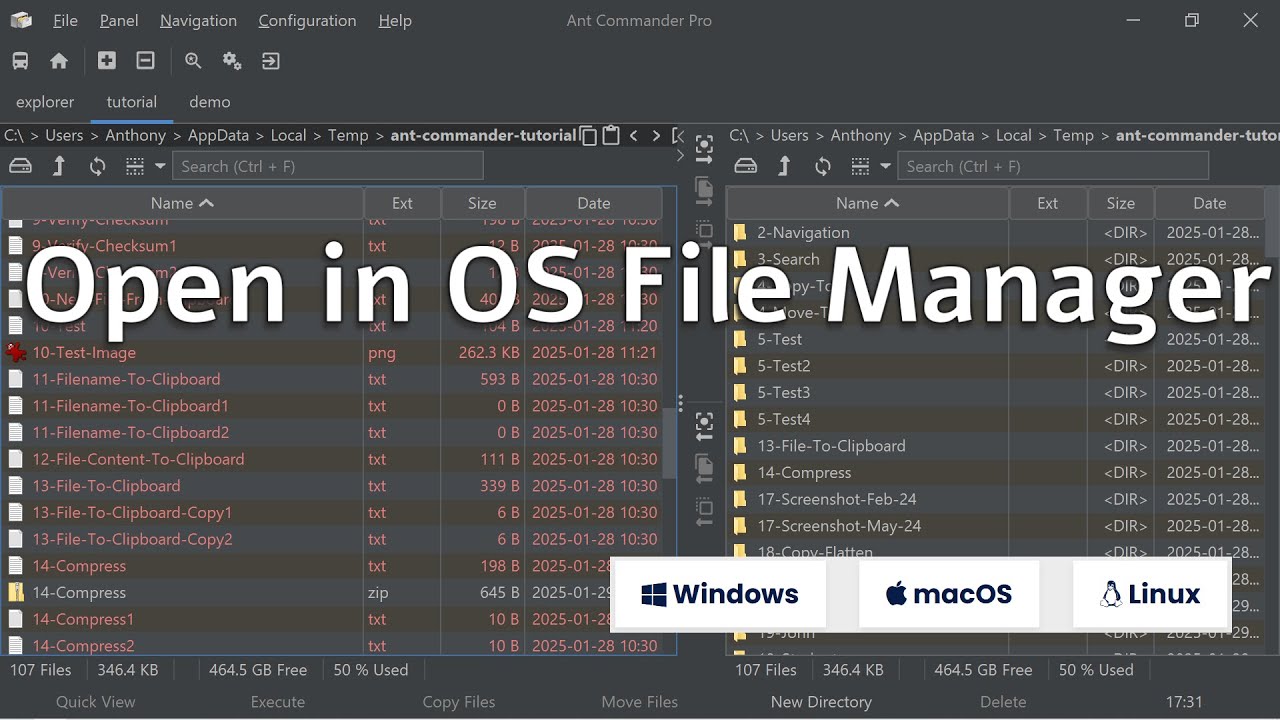
Task: Click lower dashed-box icon with left arrow between panels
Action: 704,510
